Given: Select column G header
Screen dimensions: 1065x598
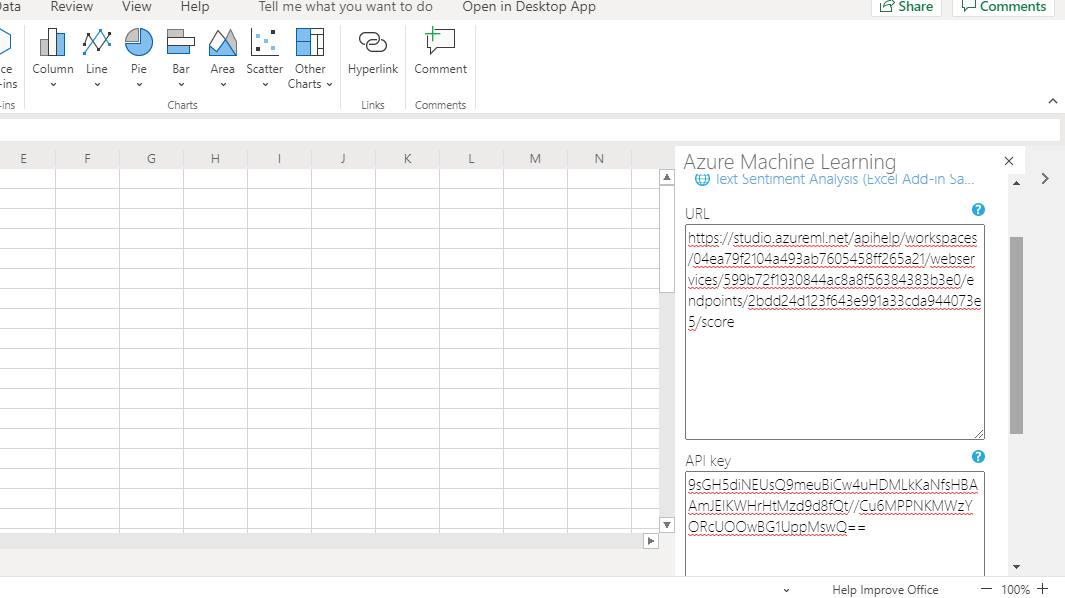Looking at the screenshot, I should [x=151, y=158].
